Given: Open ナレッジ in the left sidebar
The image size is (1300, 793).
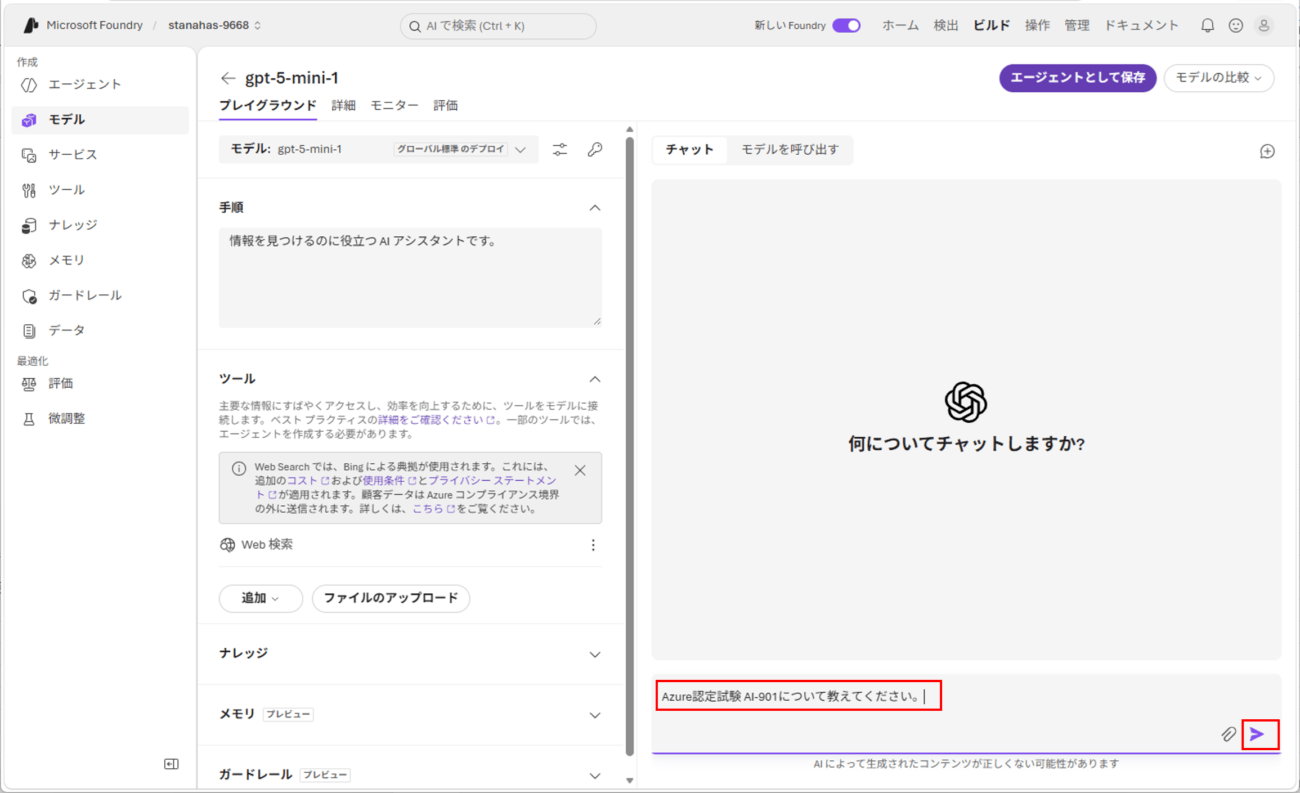Looking at the screenshot, I should [100, 225].
